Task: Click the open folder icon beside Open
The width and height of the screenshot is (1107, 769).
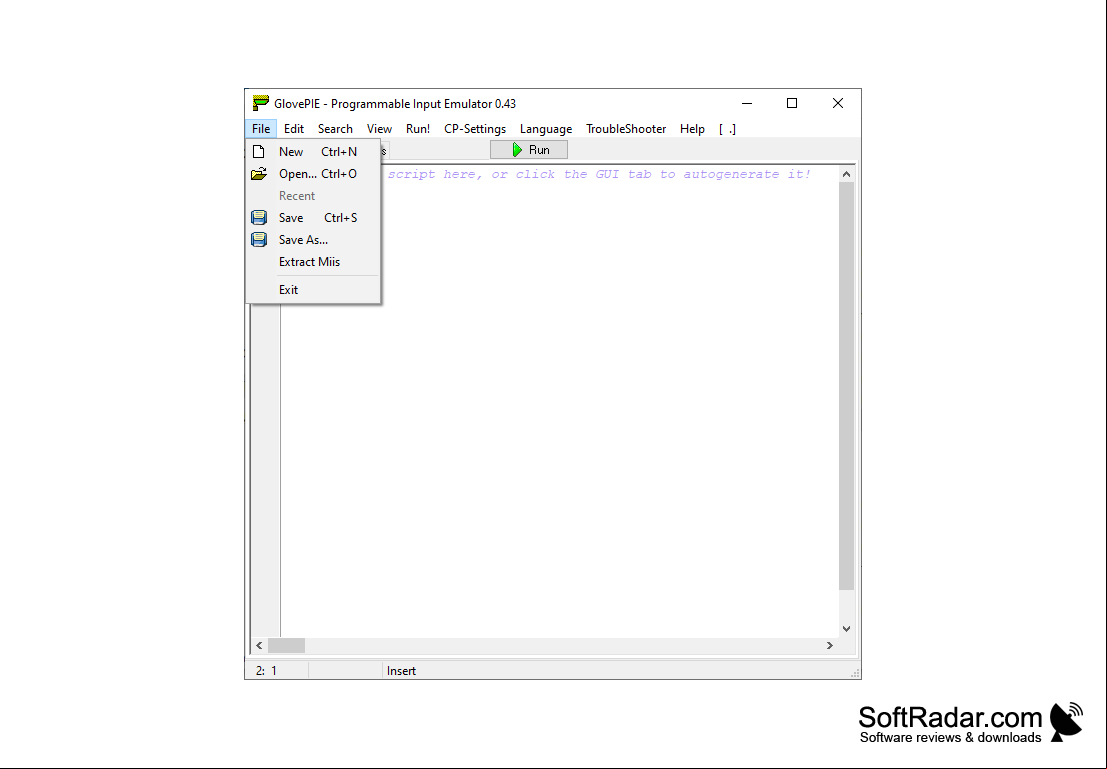Action: (259, 174)
